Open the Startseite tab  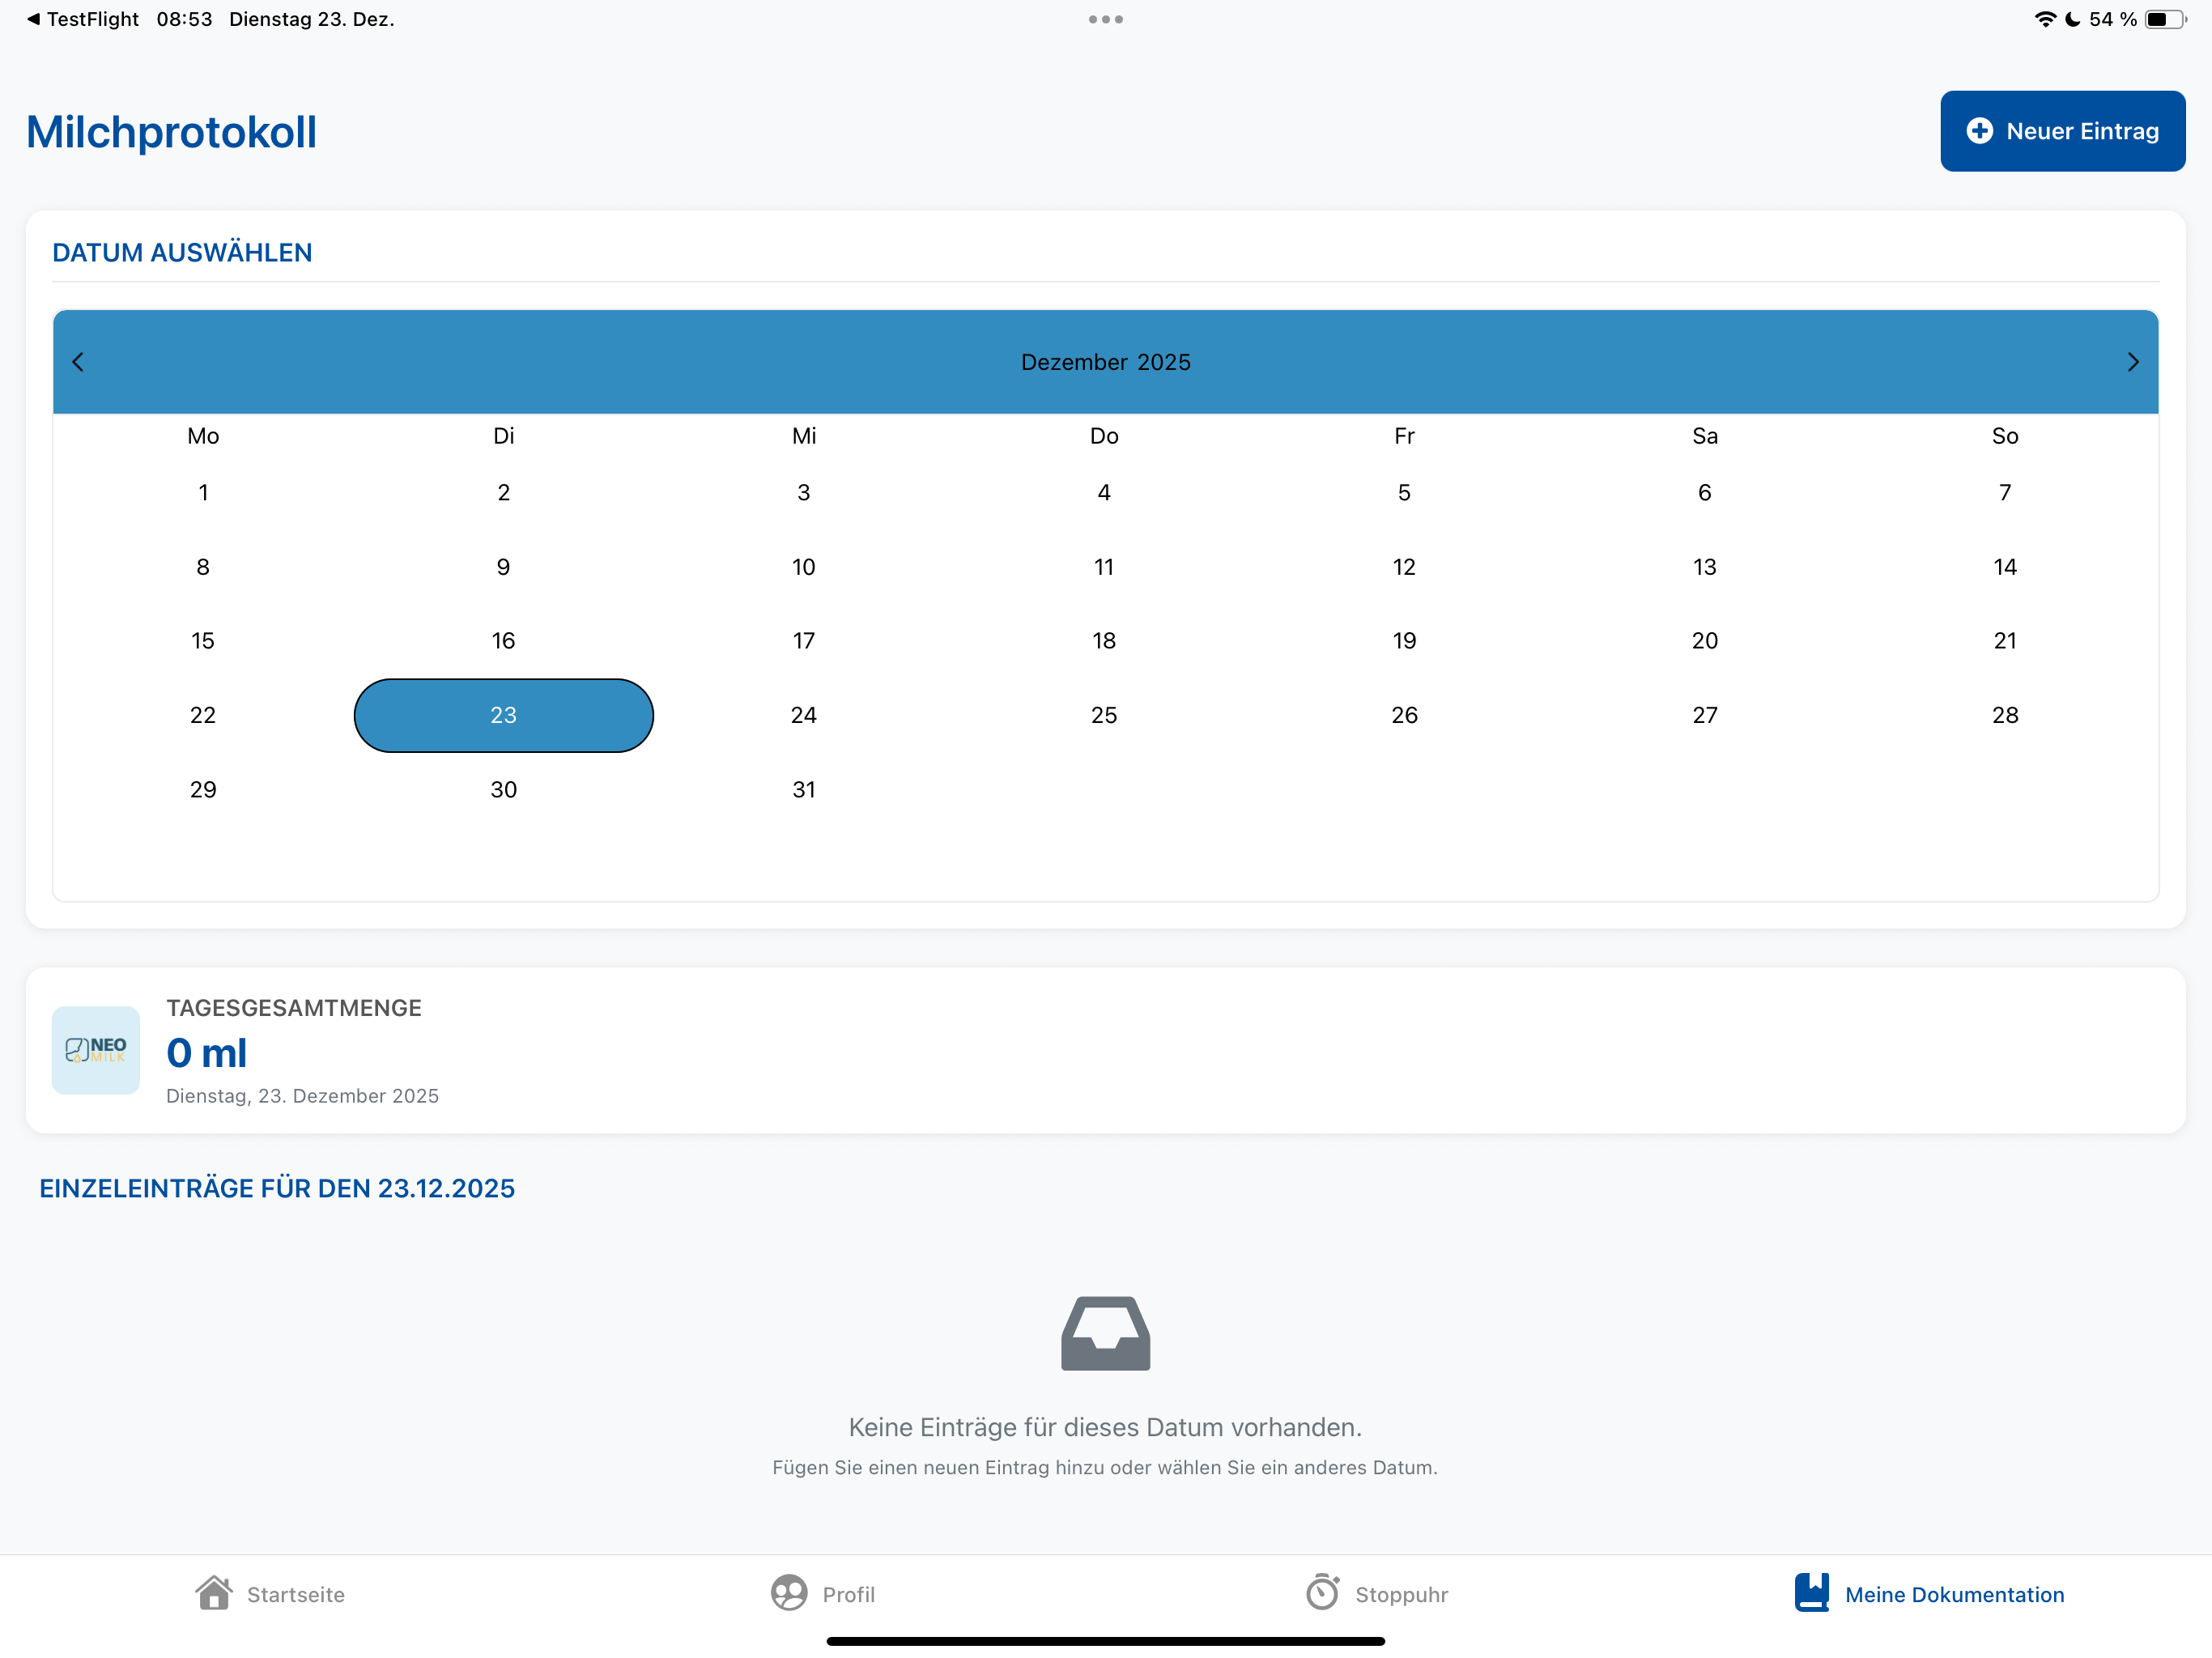point(270,1593)
